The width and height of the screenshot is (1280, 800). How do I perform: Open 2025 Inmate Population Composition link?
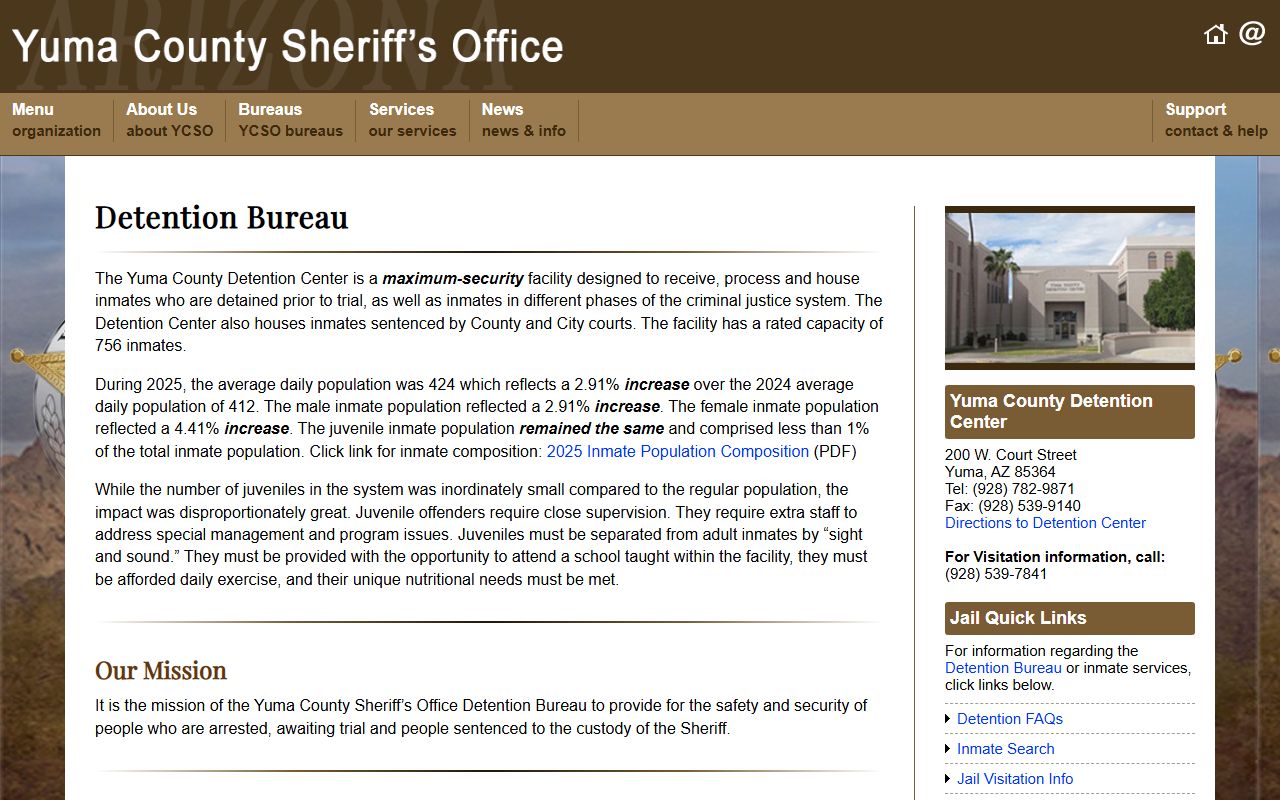click(677, 451)
